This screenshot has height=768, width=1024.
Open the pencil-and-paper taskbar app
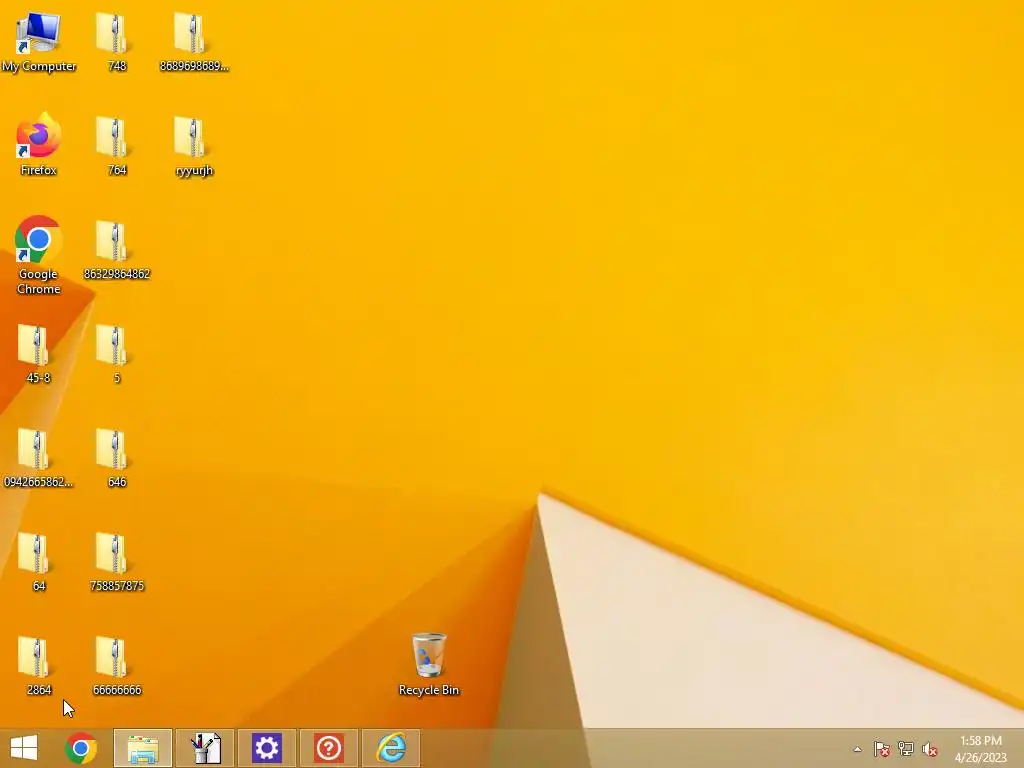[204, 748]
